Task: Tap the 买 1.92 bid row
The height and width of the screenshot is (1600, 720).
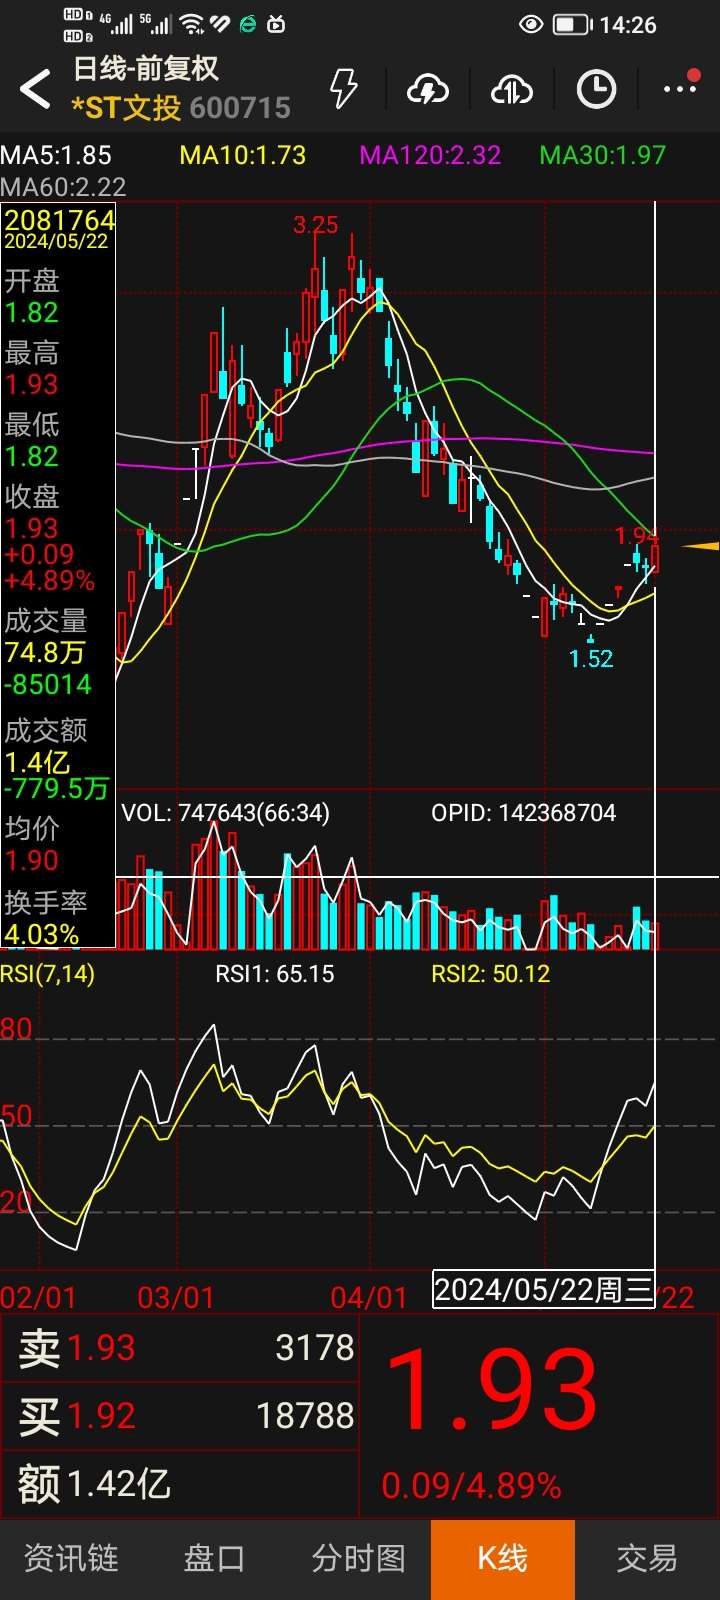Action: pyautogui.click(x=180, y=1416)
